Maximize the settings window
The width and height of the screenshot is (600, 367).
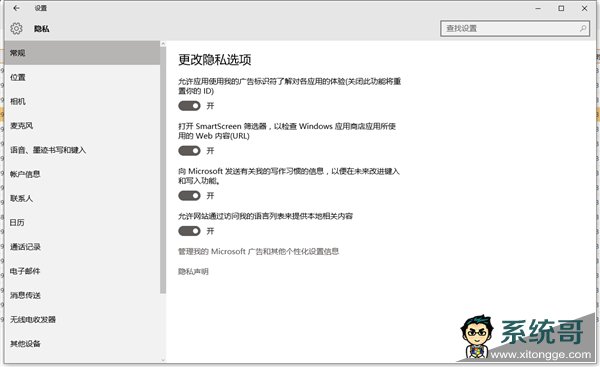click(x=561, y=8)
